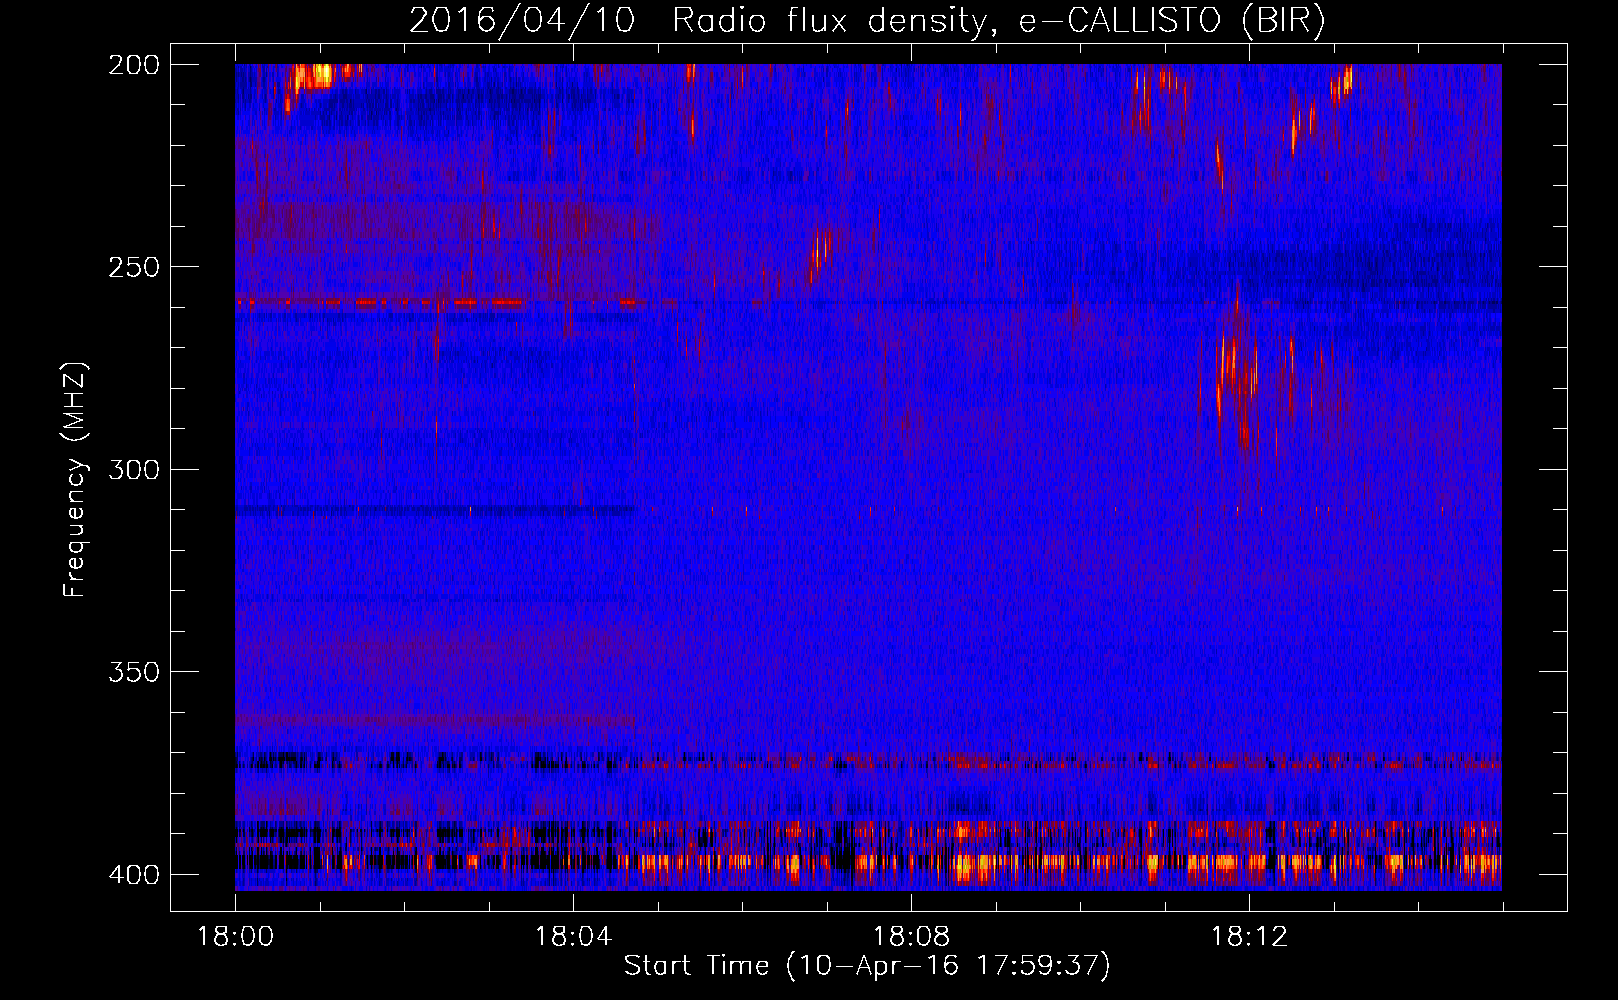
Task: Click the 350 frequency tick label
Action: [x=133, y=672]
